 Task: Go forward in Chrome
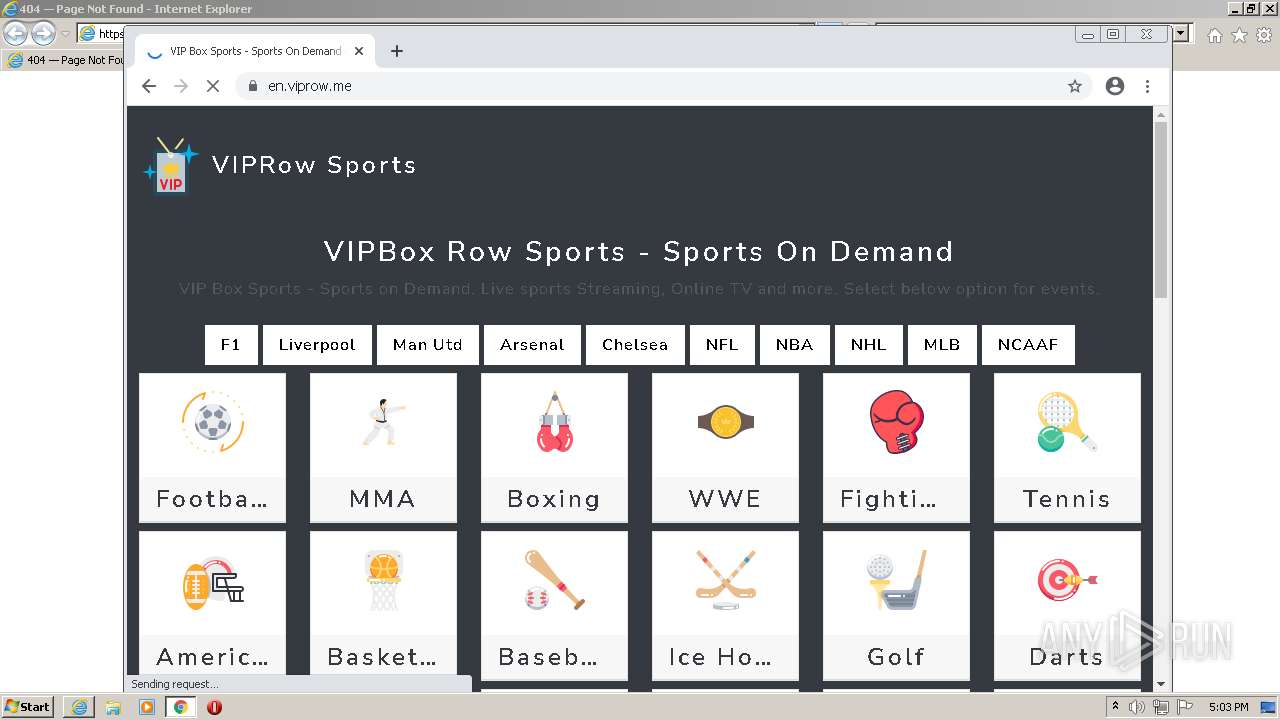(181, 86)
